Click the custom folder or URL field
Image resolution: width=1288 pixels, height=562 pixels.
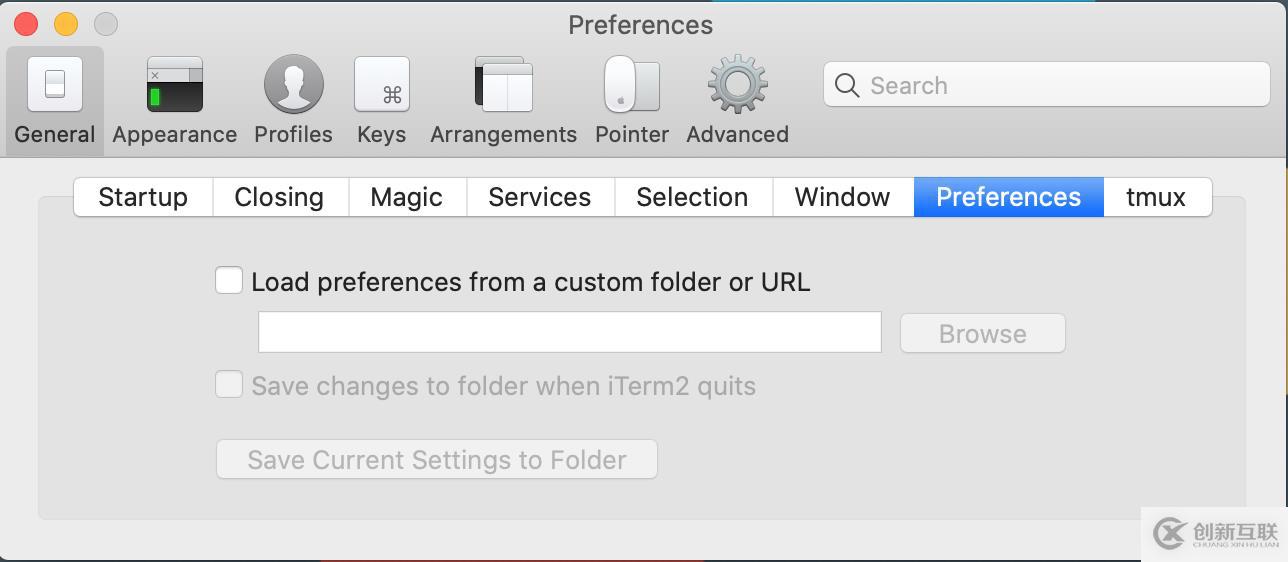point(569,333)
